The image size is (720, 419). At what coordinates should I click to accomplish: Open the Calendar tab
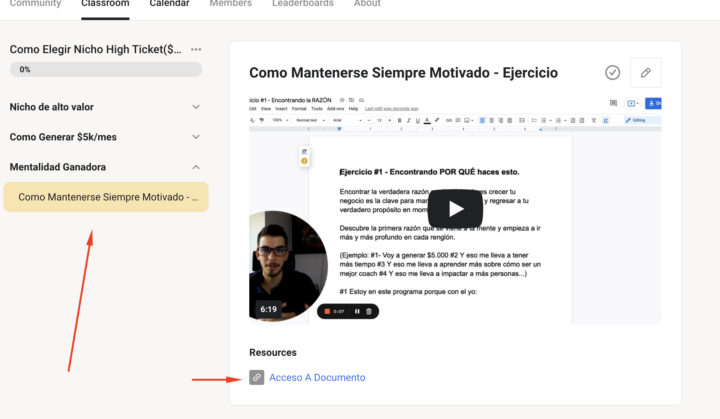(x=169, y=4)
